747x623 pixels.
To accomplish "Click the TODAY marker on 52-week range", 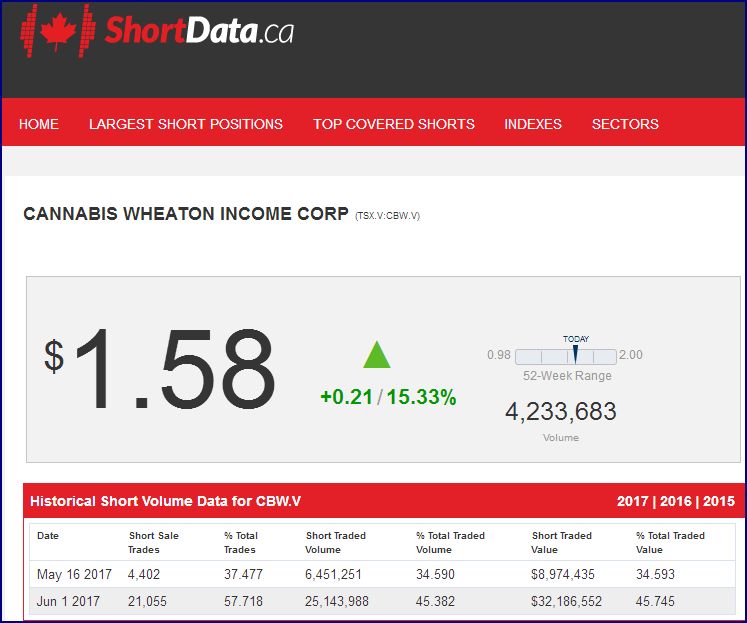I will point(575,351).
